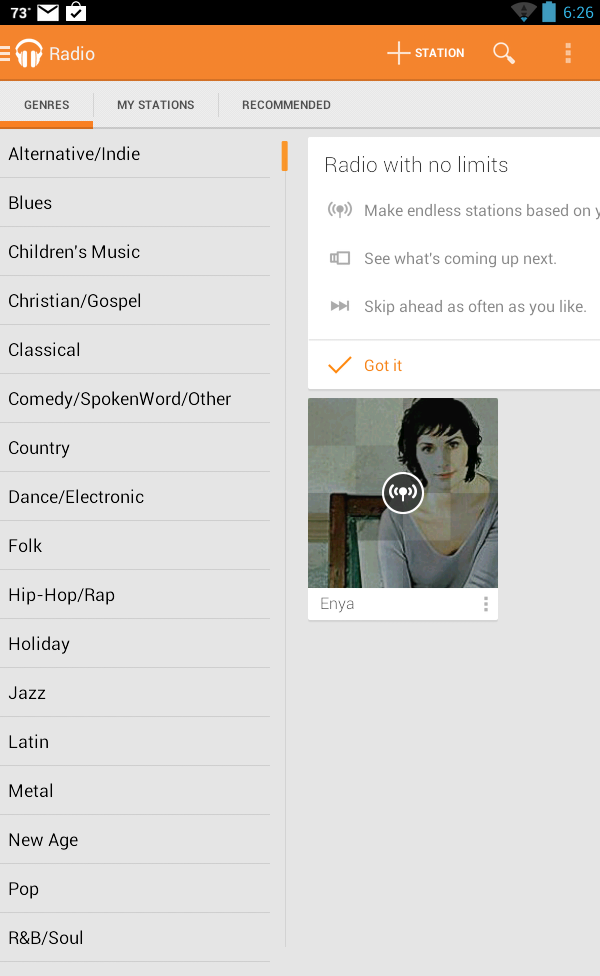Open search with the magnifier icon
The height and width of the screenshot is (976, 600).
[x=503, y=52]
